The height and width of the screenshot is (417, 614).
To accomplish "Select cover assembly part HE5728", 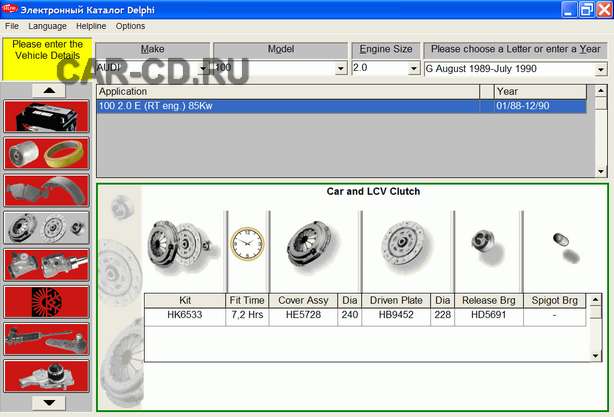I will 303,315.
